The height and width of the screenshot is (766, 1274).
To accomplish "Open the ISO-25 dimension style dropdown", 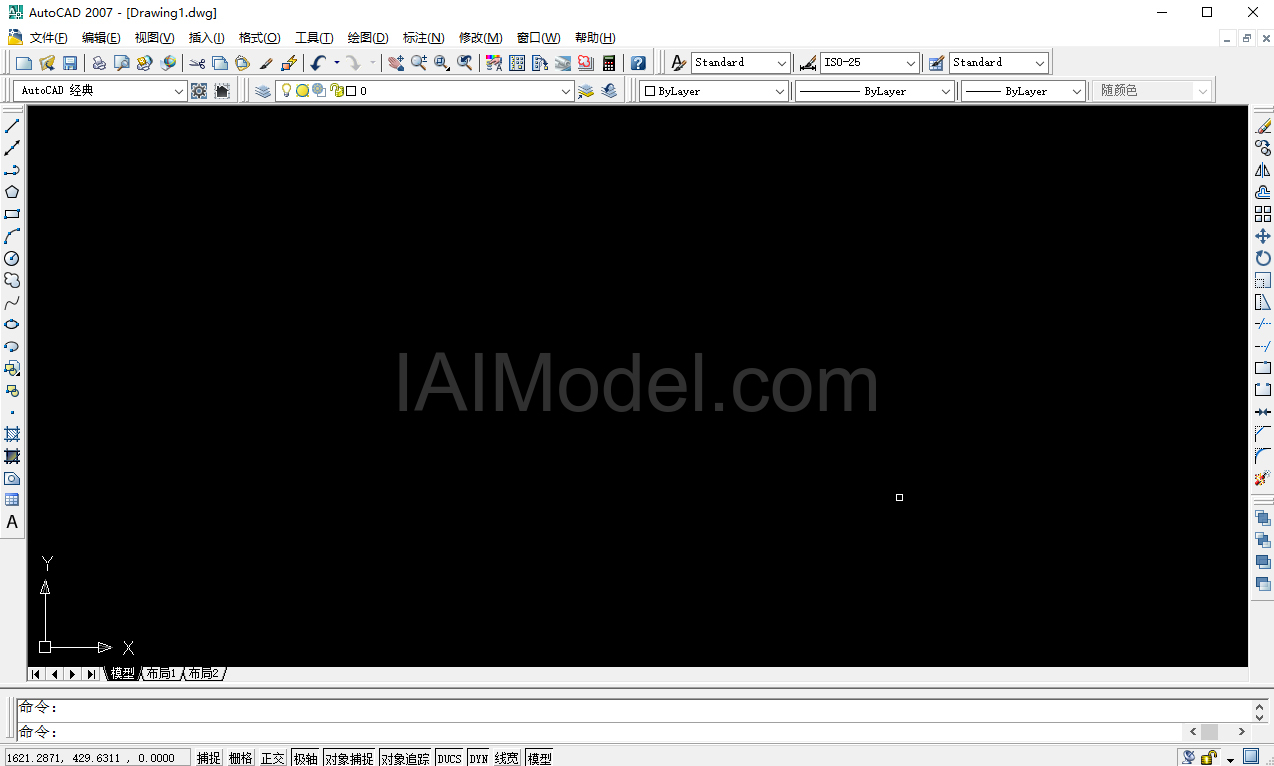I will 911,63.
